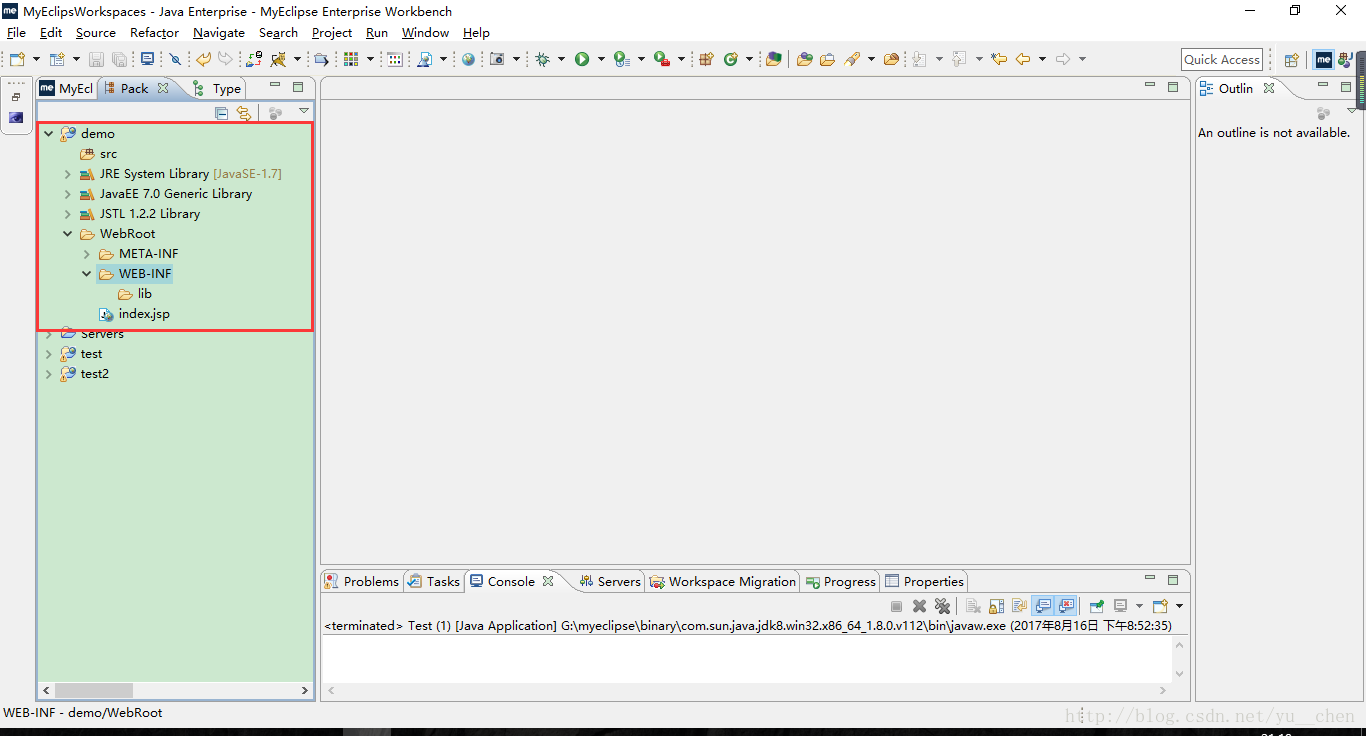Screen dimensions: 1366x736
Task: Open the Back history dropdown arrow
Action: pos(1042,60)
